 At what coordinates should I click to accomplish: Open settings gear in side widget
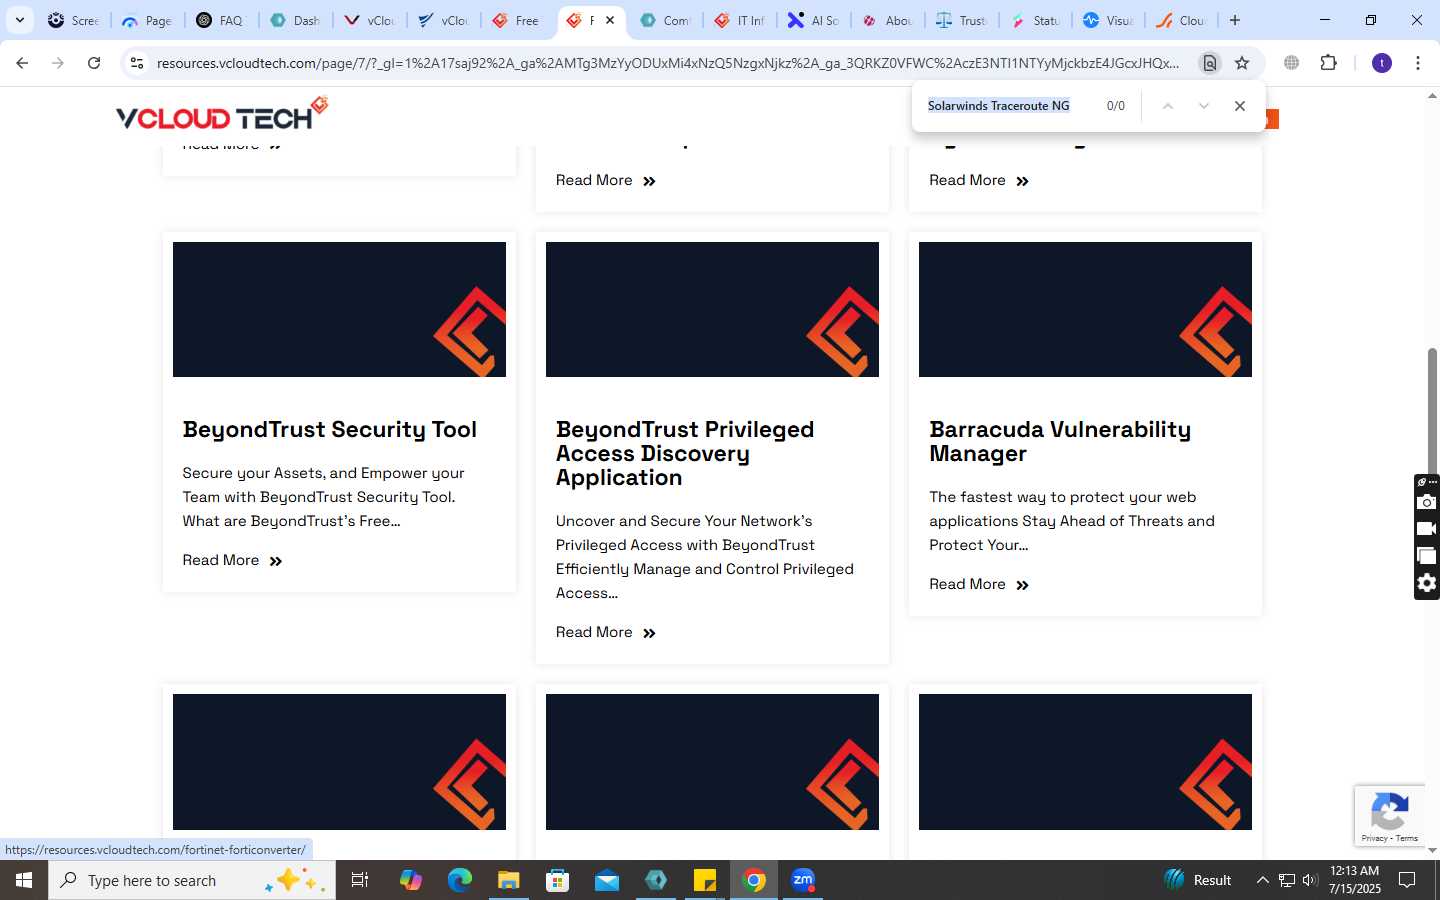point(1427,583)
